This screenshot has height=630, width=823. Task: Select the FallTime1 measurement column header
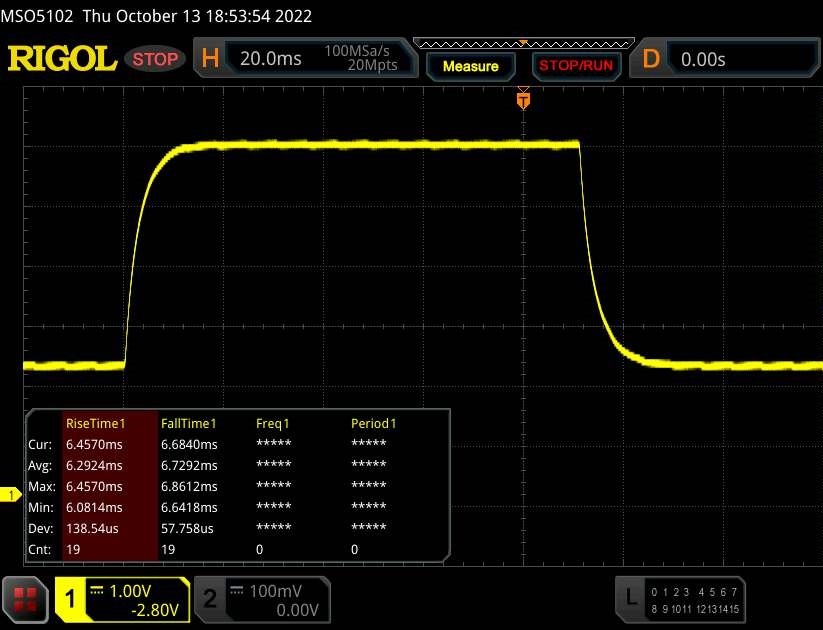pyautogui.click(x=189, y=423)
